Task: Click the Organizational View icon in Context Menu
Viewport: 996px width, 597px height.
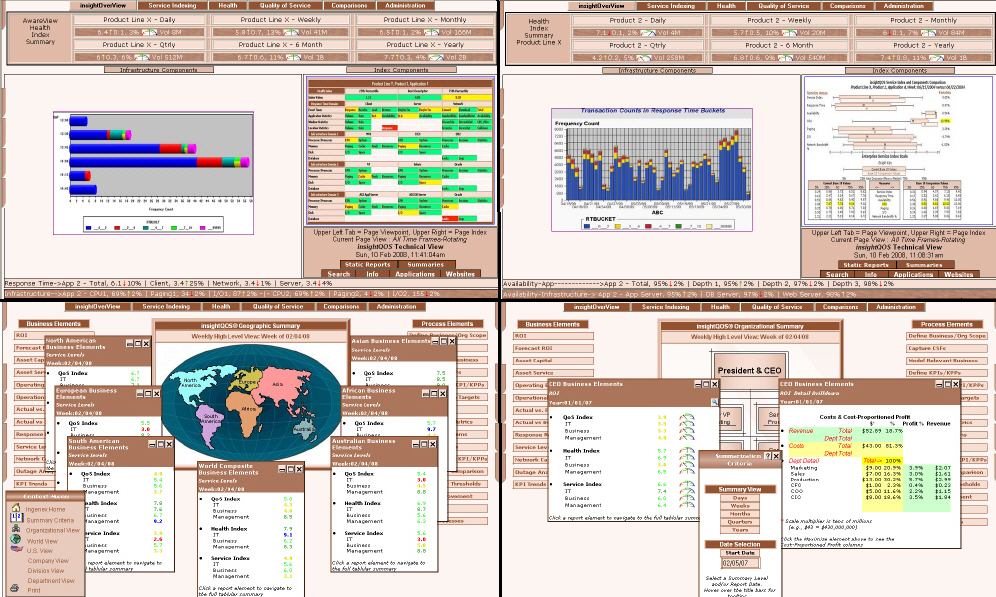Action: pos(17,531)
